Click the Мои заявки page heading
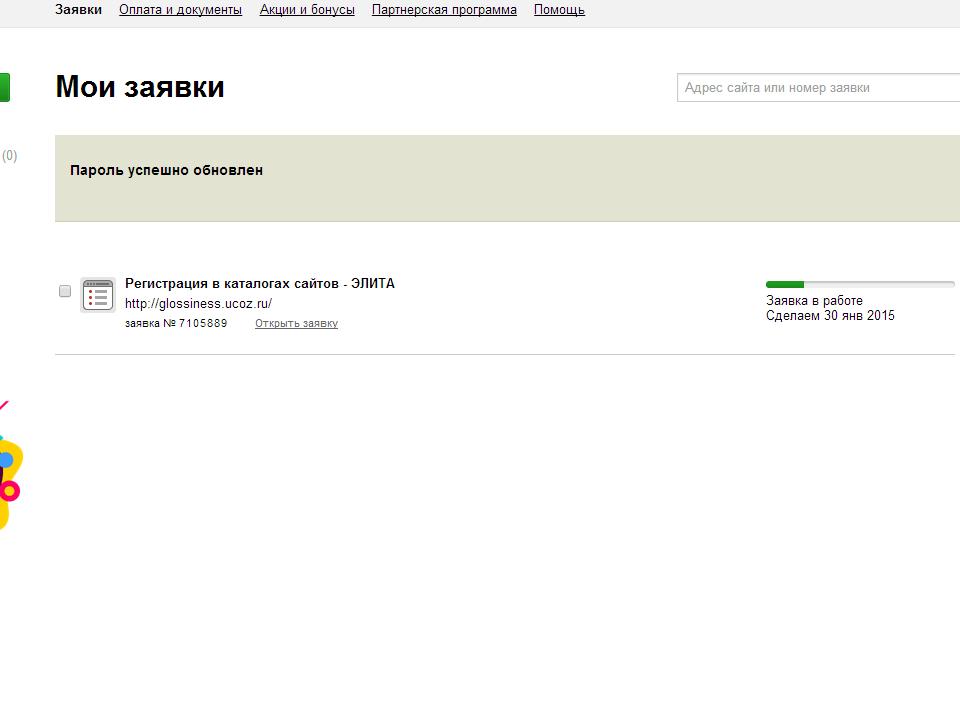Screen dimensions: 960x720 pyautogui.click(x=140, y=87)
